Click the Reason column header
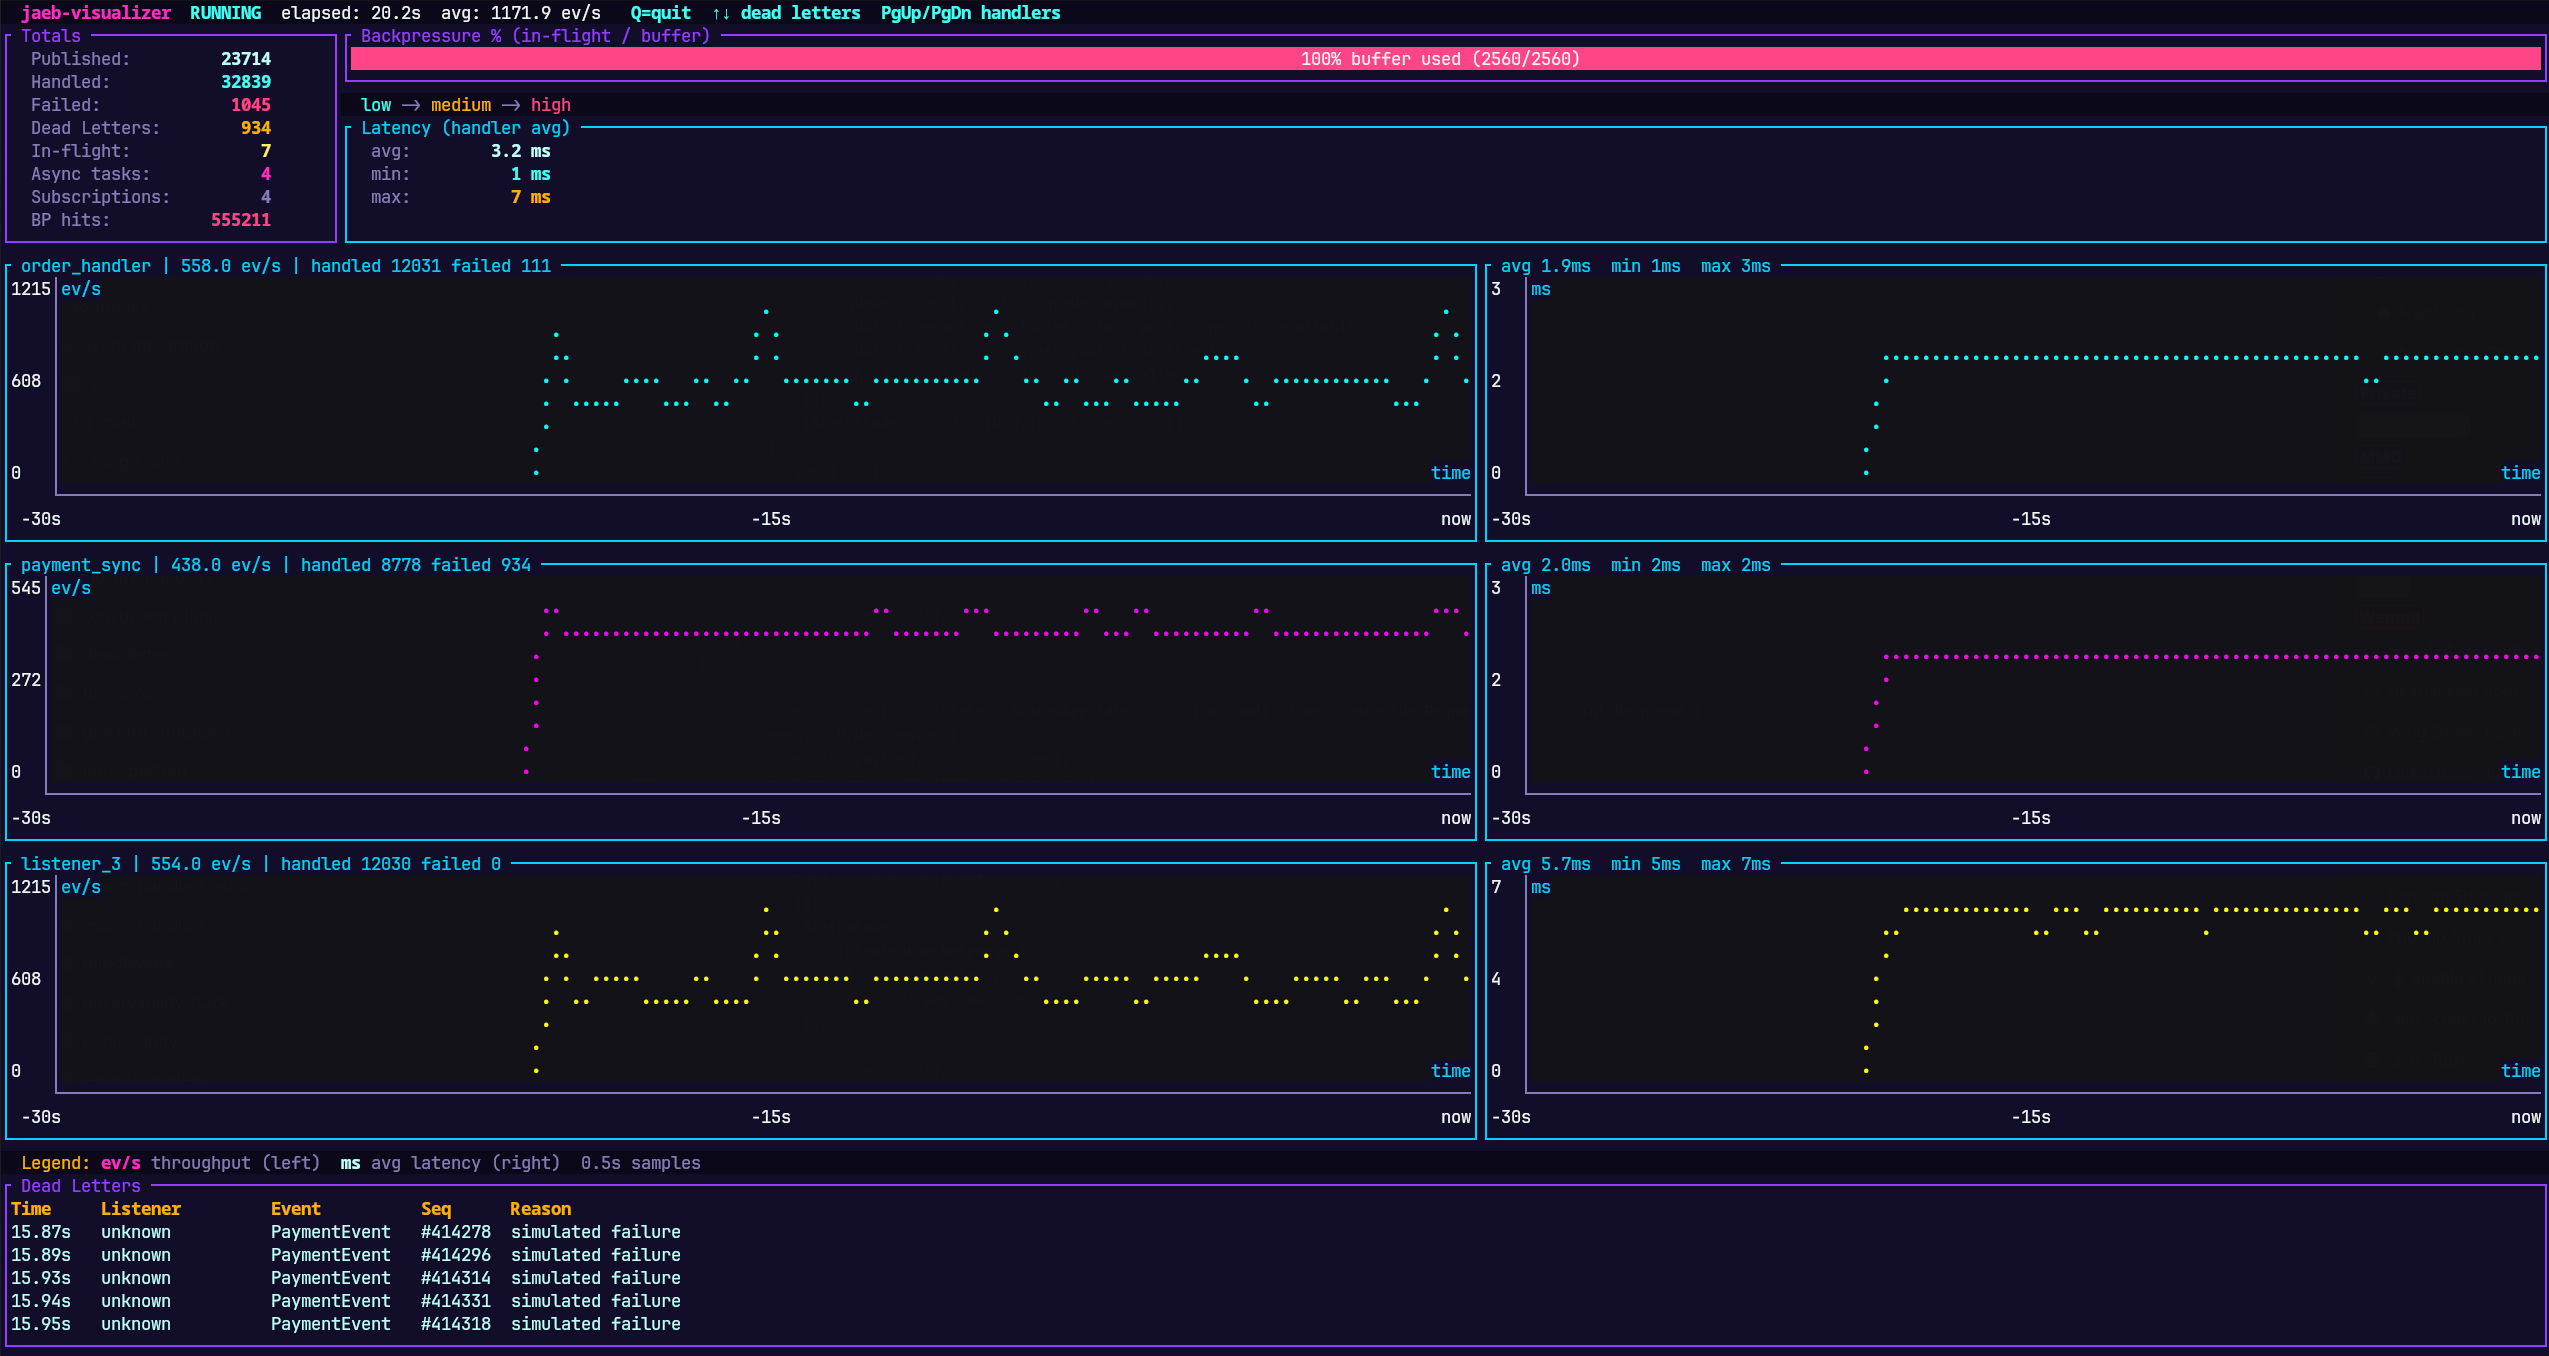Viewport: 2549px width, 1356px height. pos(540,1209)
